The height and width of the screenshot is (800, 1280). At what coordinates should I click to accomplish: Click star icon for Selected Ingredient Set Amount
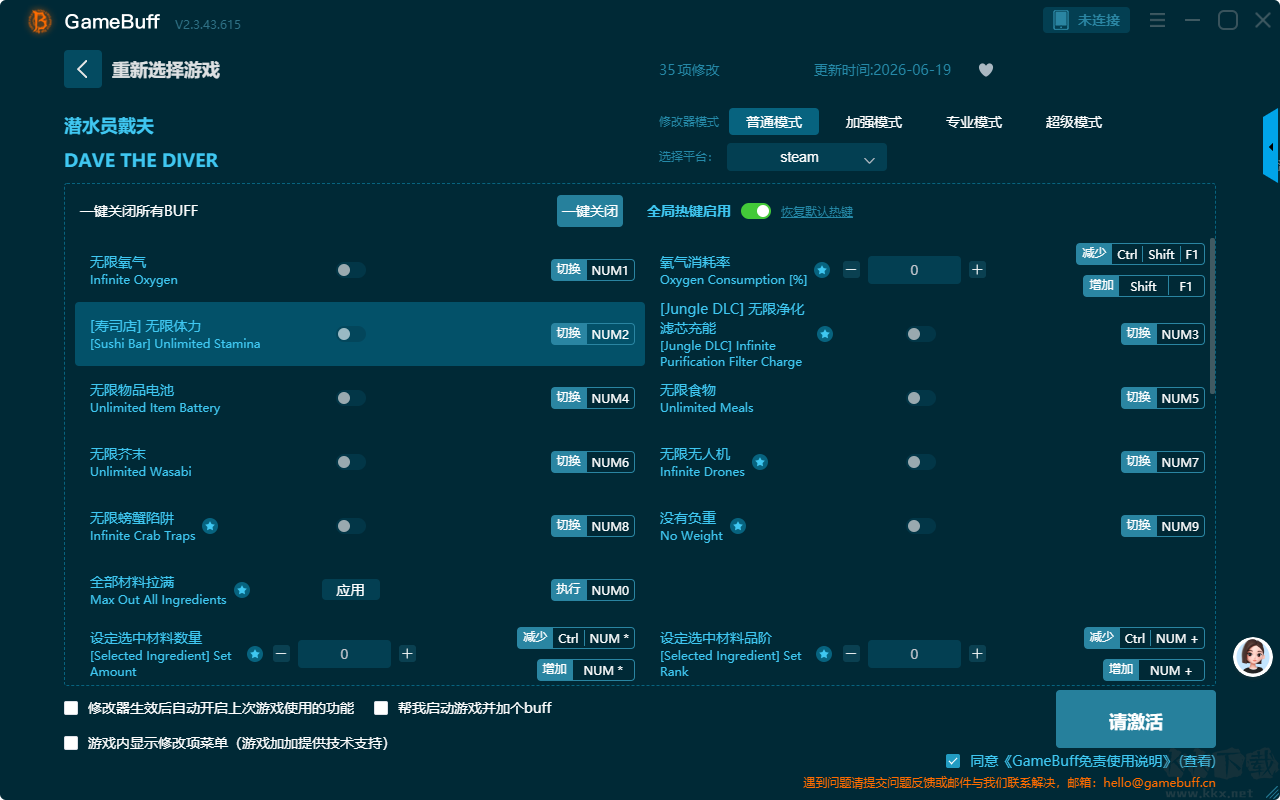coord(255,654)
